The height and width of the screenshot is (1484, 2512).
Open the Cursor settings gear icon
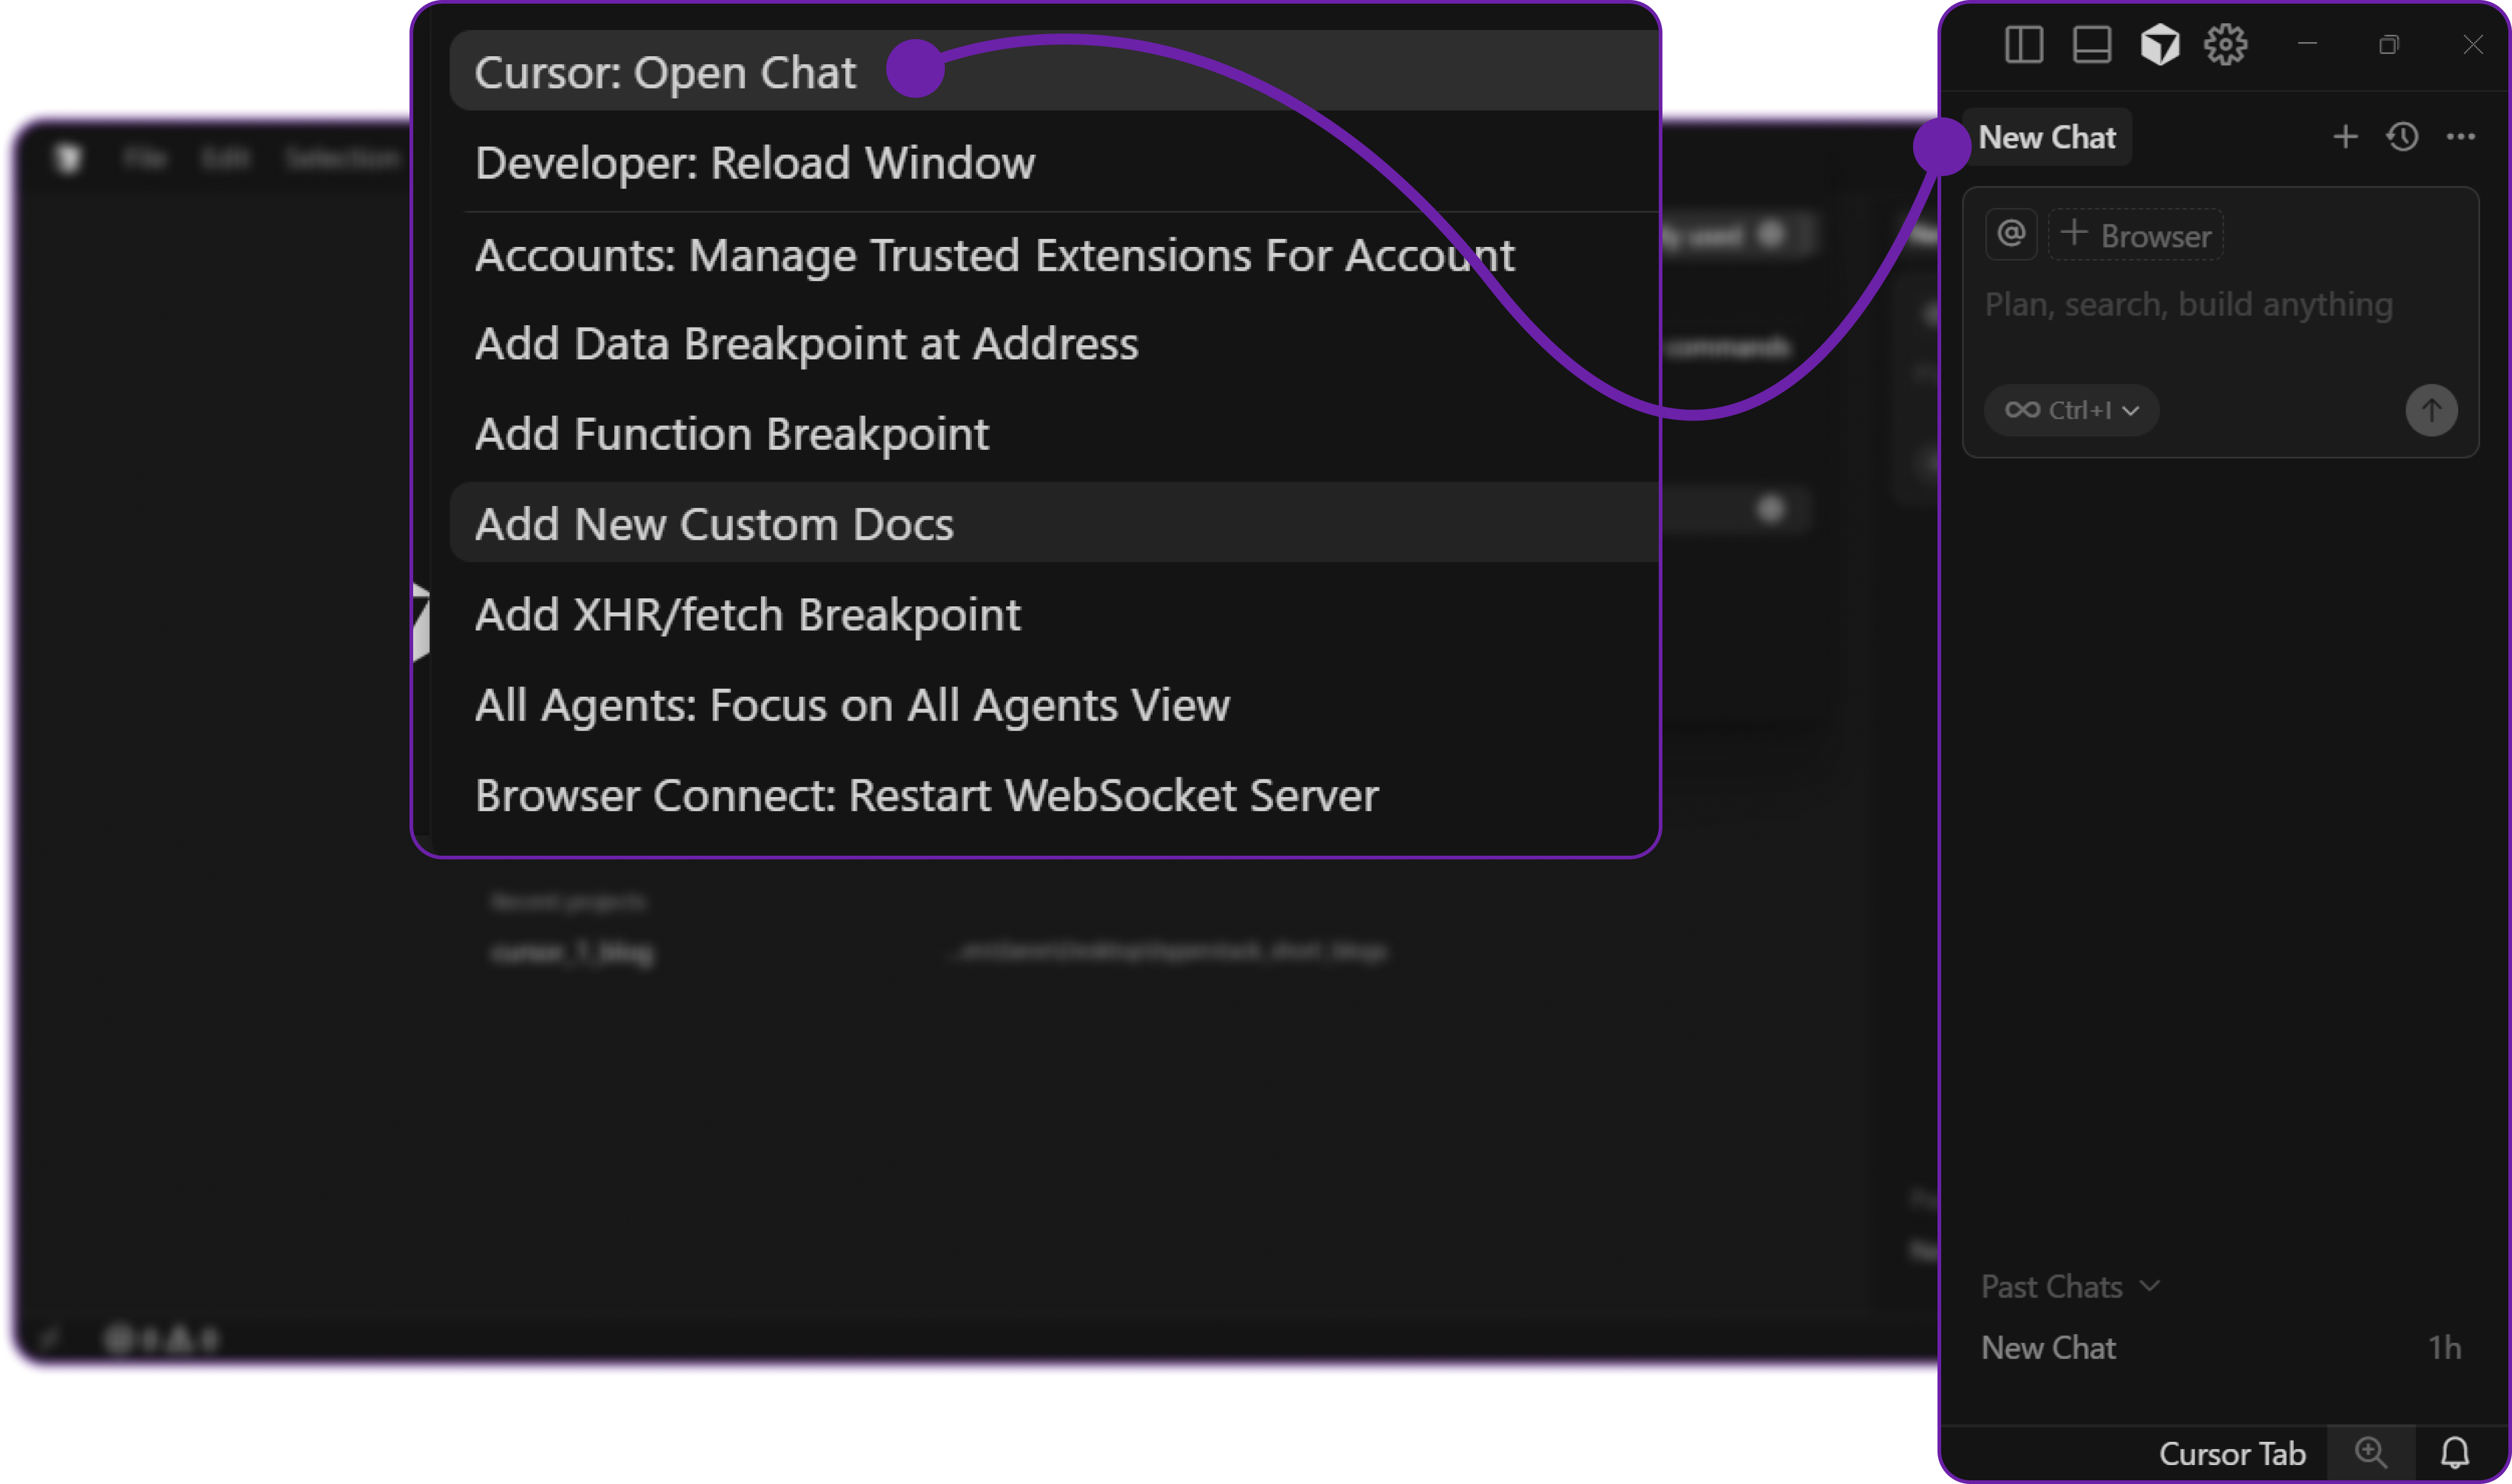pyautogui.click(x=2225, y=45)
